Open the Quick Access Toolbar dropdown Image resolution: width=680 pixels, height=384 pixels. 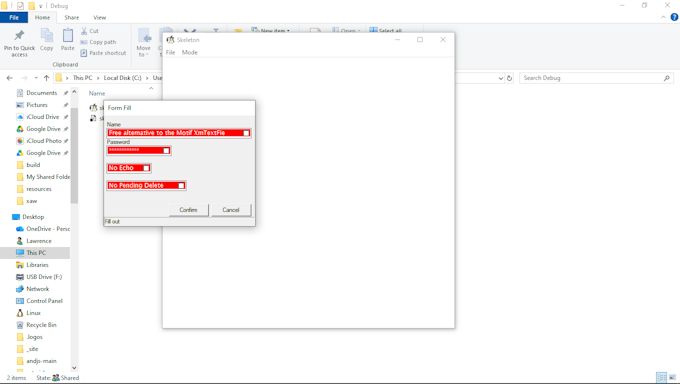coord(40,6)
